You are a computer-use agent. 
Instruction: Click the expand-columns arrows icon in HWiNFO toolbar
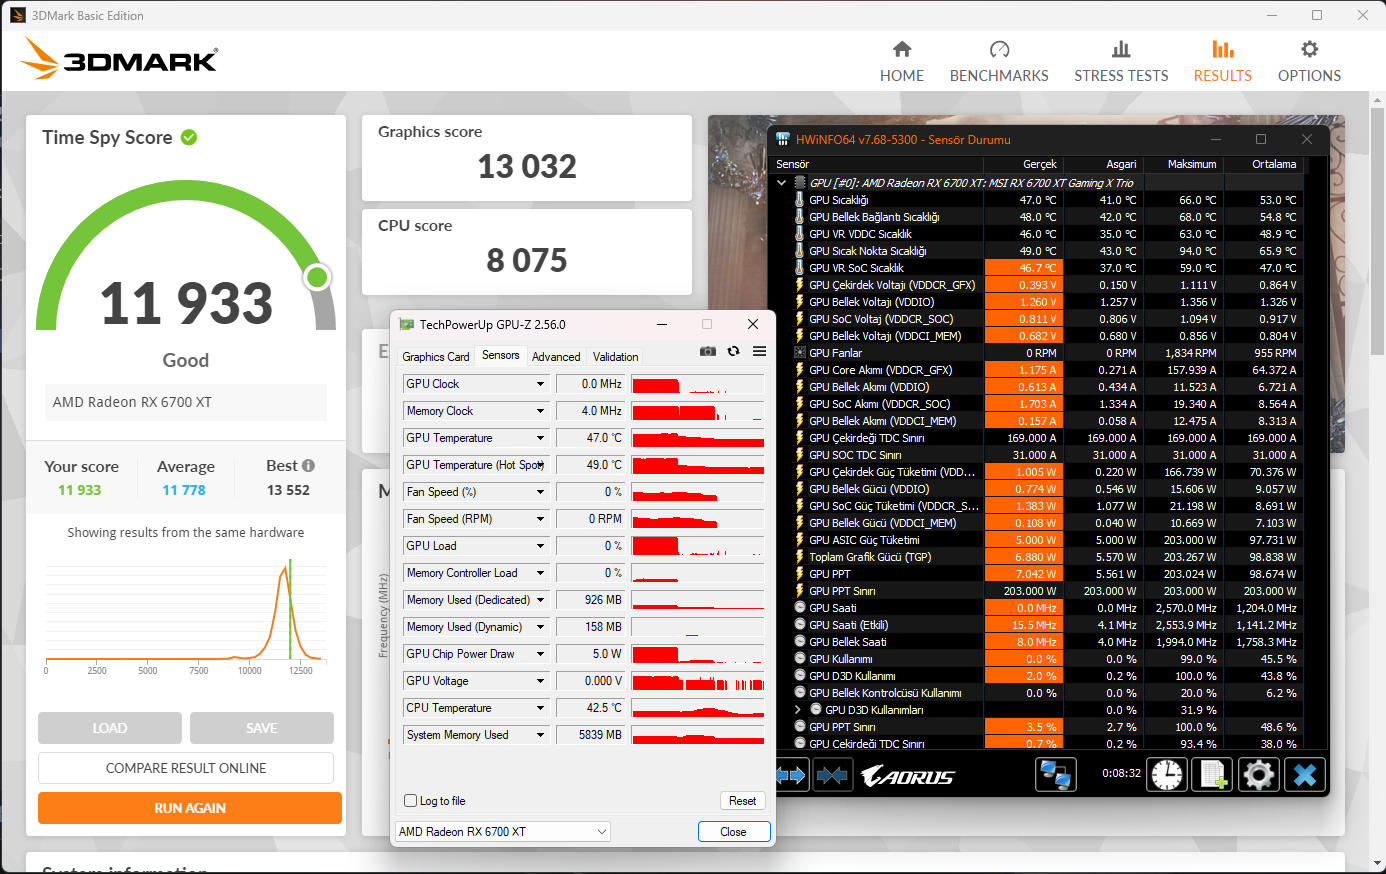coord(791,775)
